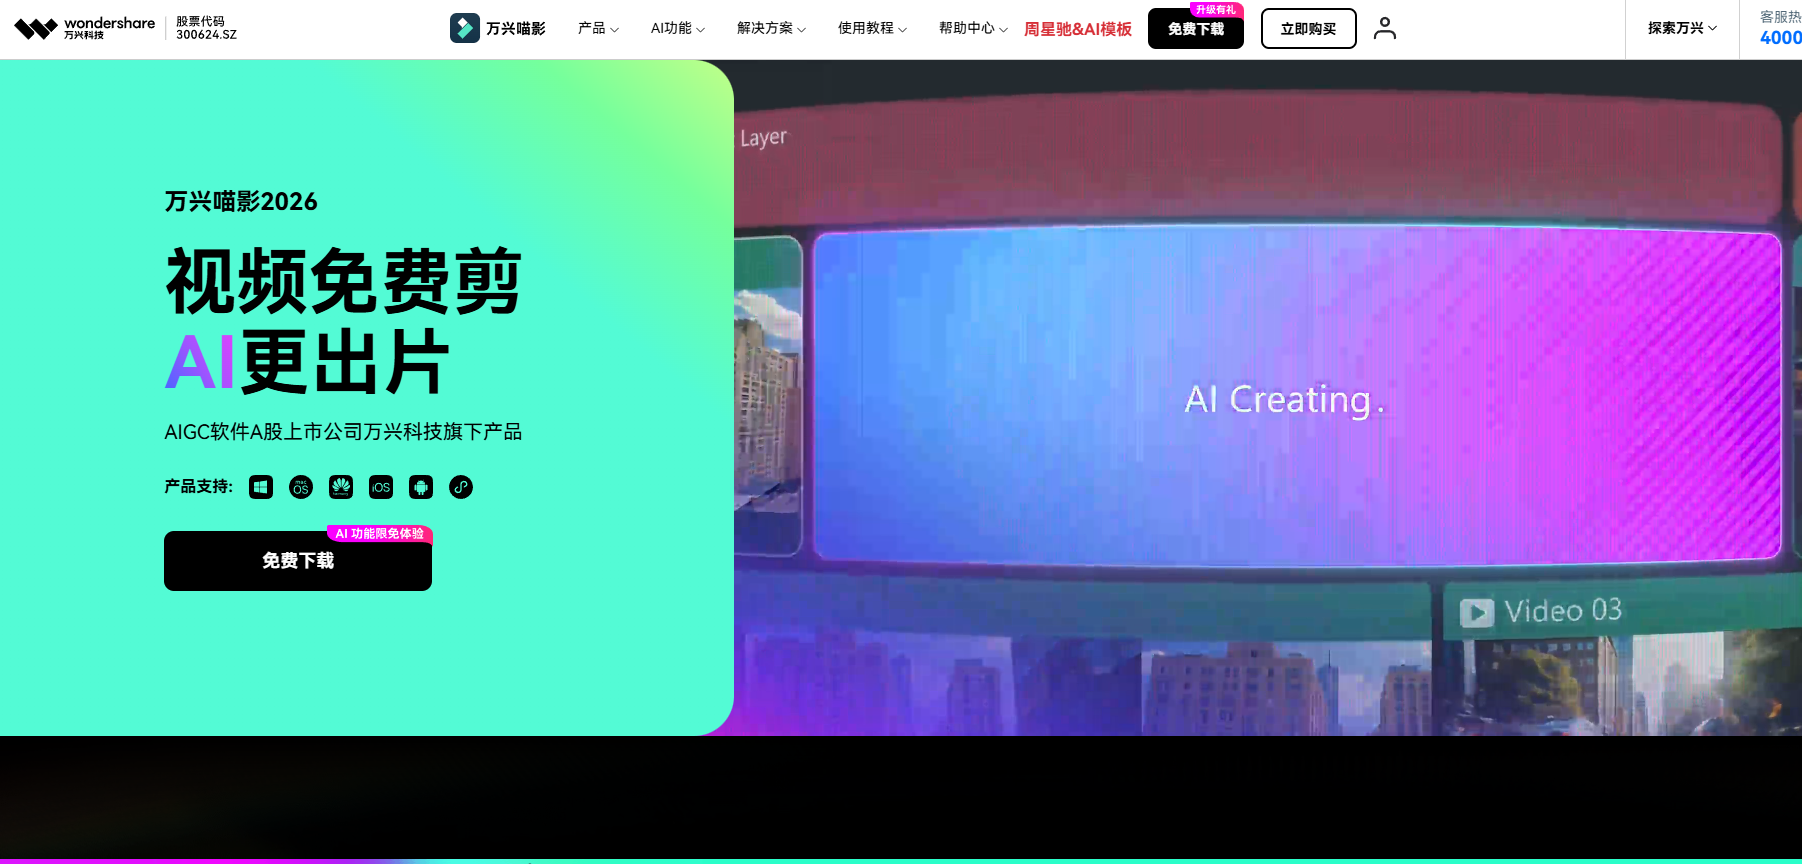Click the 万兴喵影 brand name text
The height and width of the screenshot is (864, 1802).
[516, 29]
